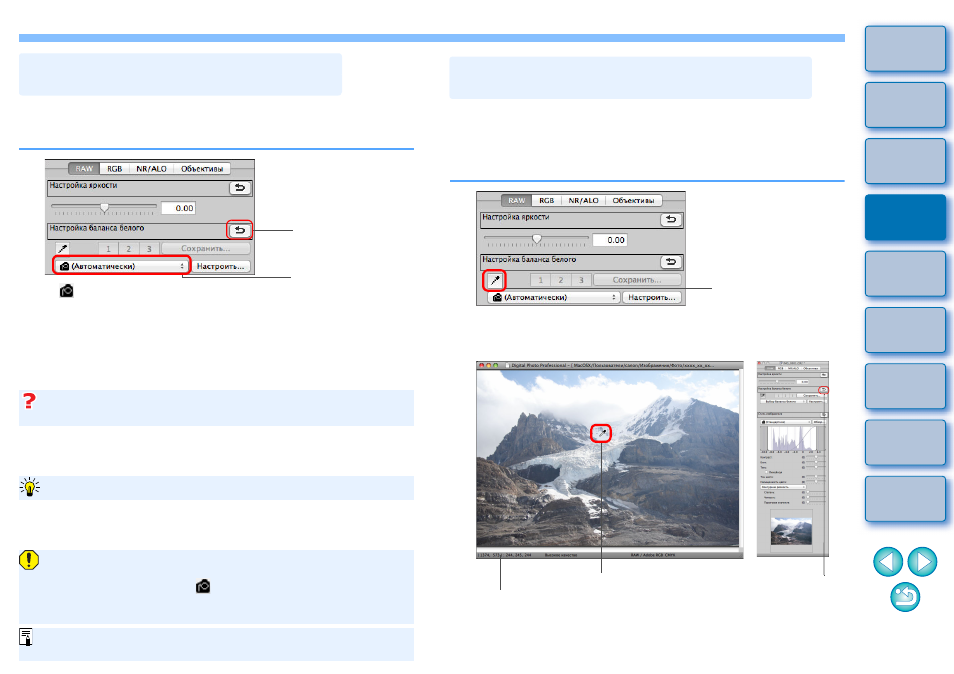This screenshot has height=674, width=954.
Task: Click the brightness slider in the left palette
Action: pyautogui.click(x=104, y=207)
